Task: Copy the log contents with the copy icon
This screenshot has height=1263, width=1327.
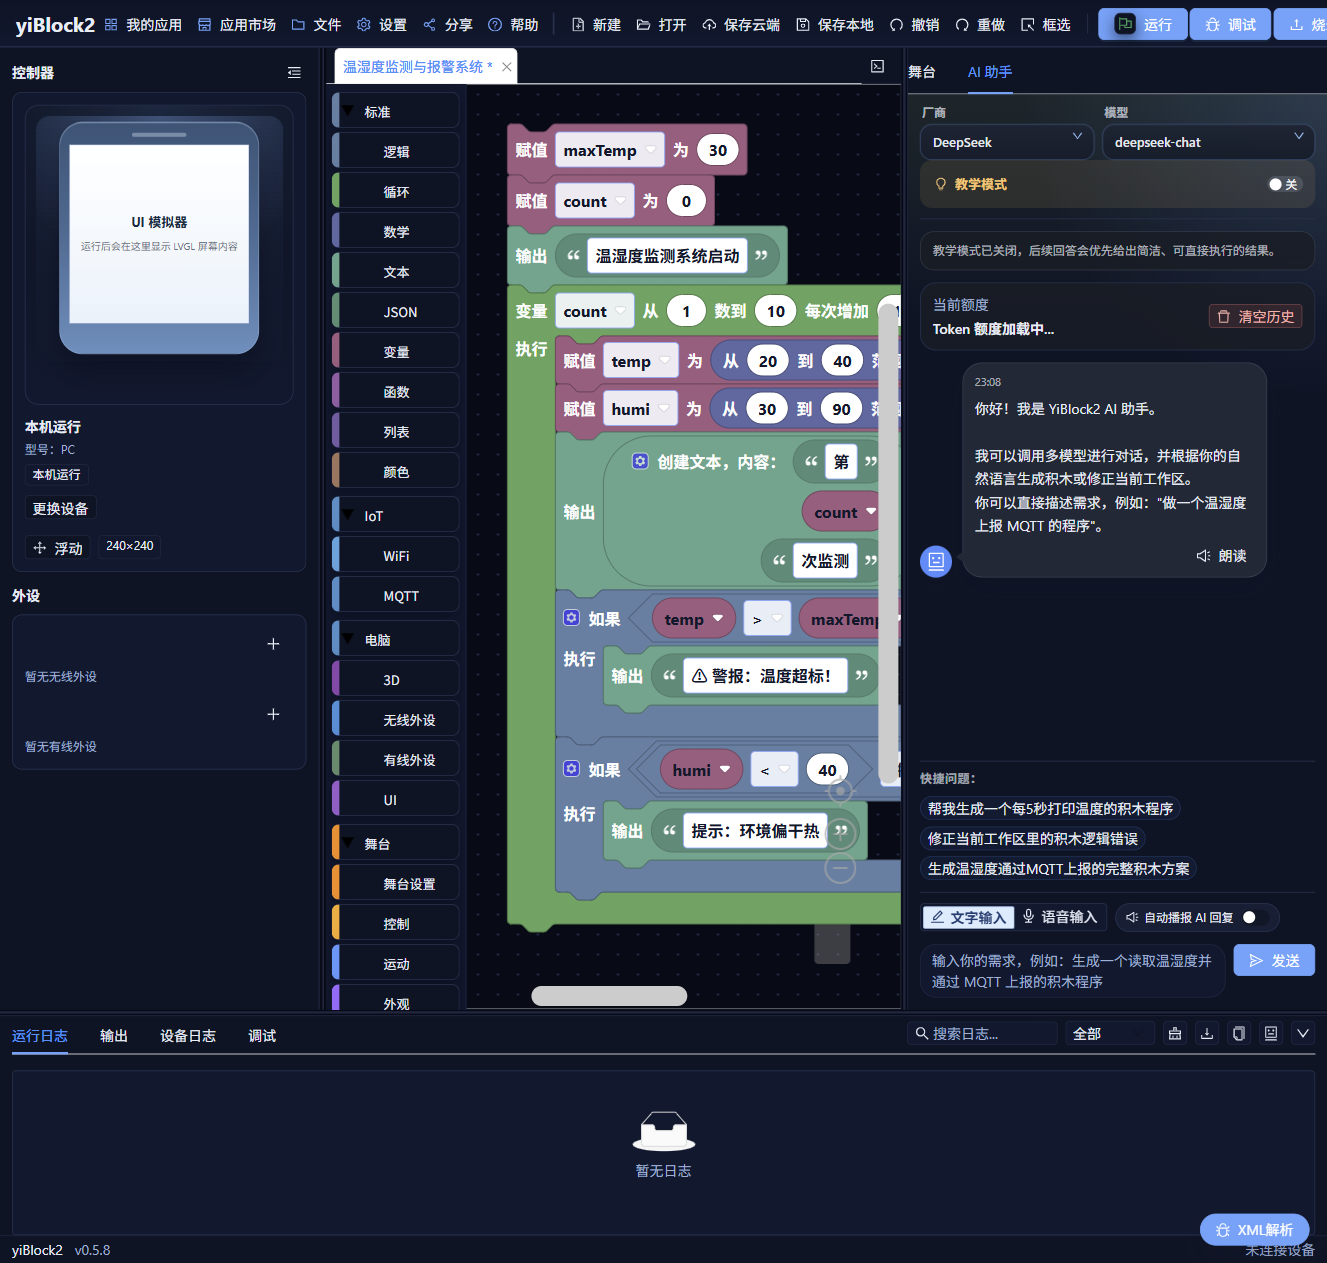Action: 1239,1033
